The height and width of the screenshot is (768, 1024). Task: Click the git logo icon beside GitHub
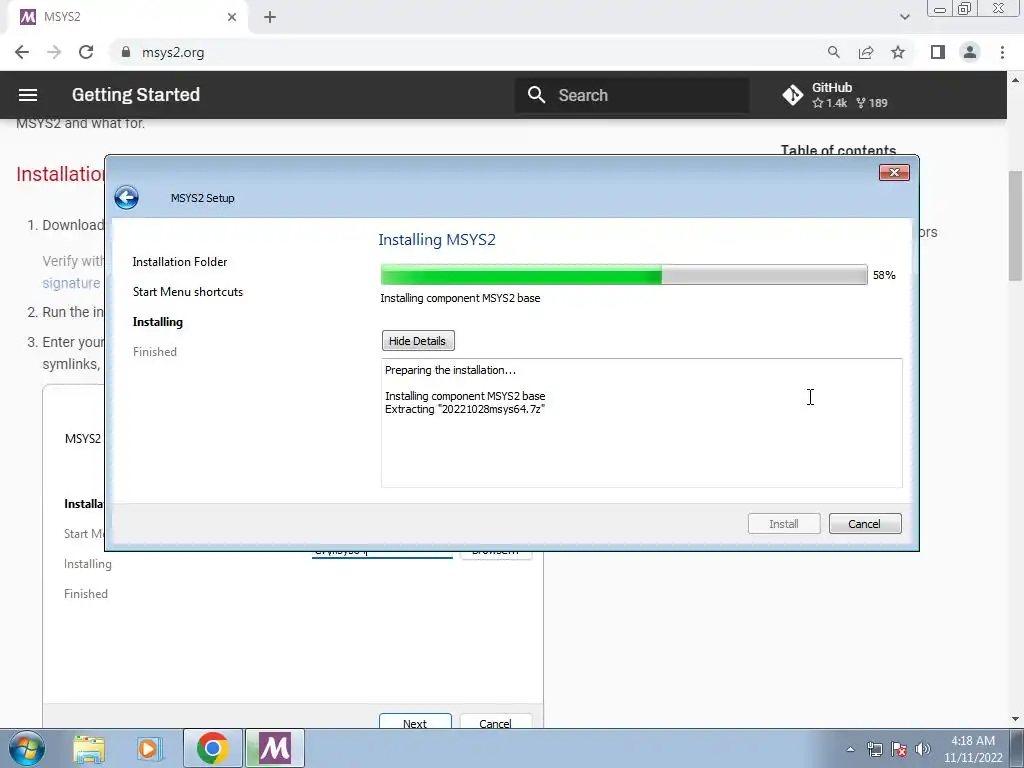coord(793,95)
